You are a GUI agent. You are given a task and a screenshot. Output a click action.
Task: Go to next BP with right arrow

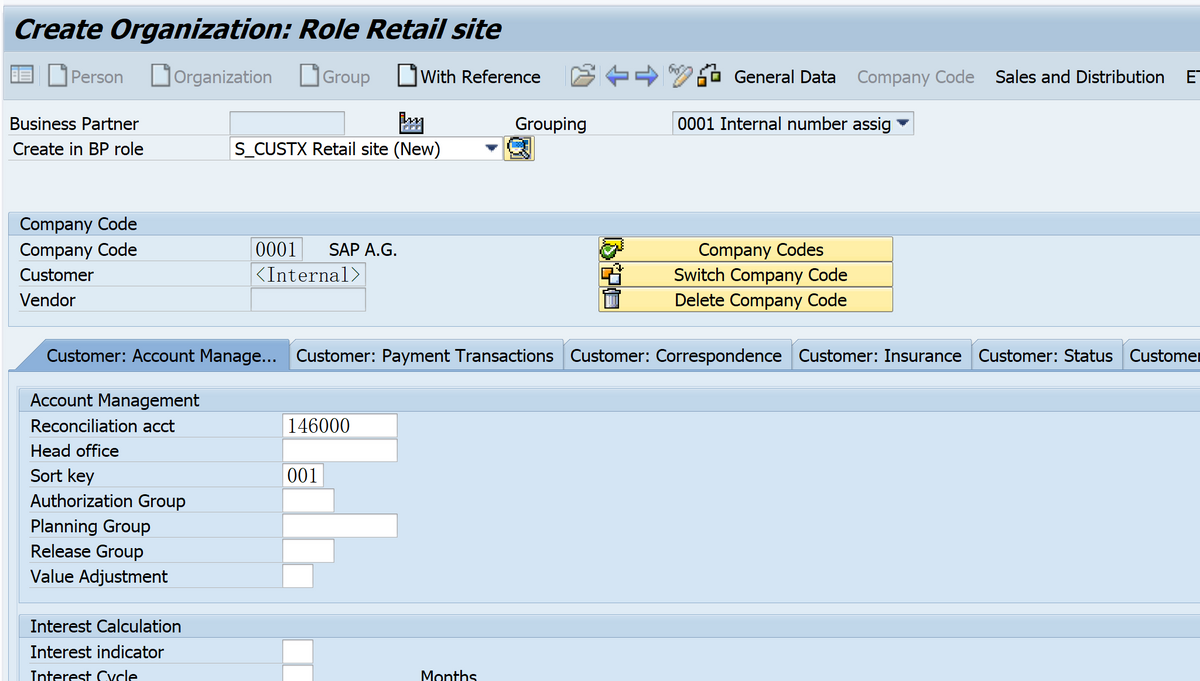pos(646,76)
